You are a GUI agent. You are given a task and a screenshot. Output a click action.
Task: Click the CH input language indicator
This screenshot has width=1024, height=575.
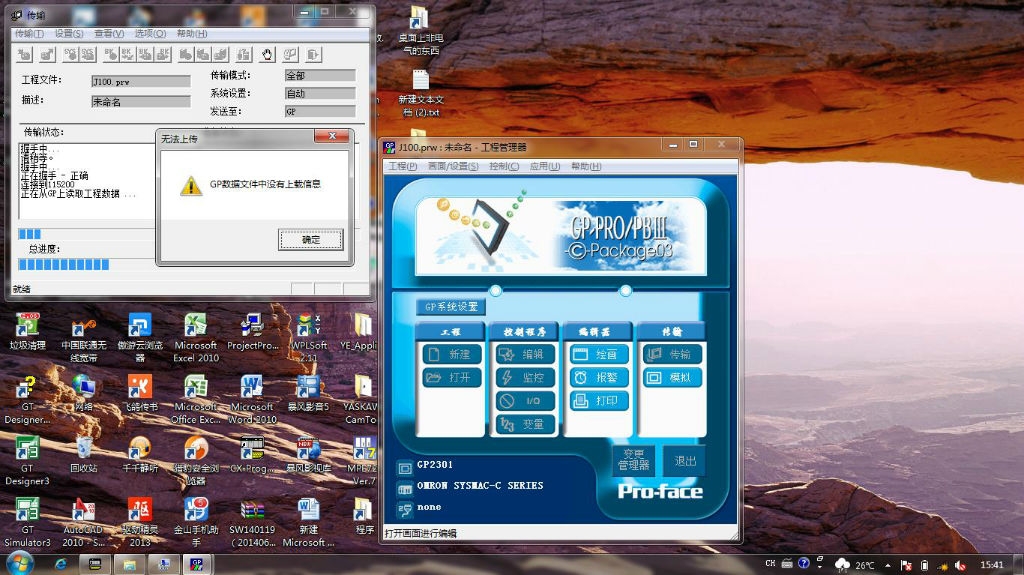(770, 564)
